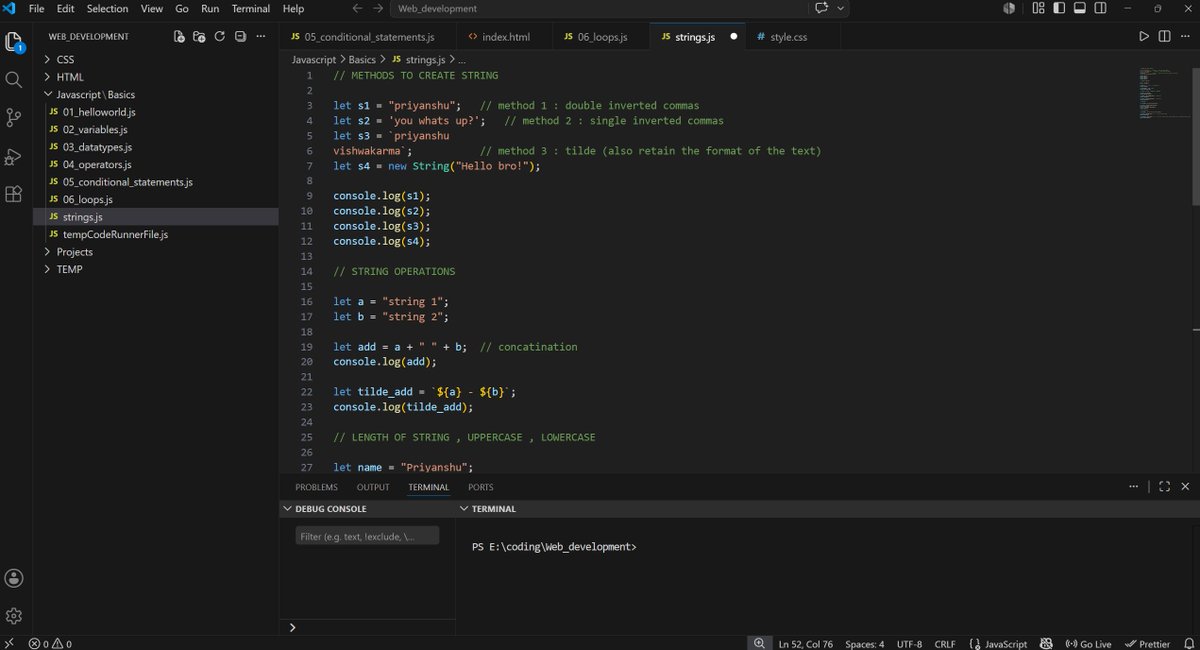Create a new folder in explorer
1200x650 pixels.
click(x=199, y=37)
